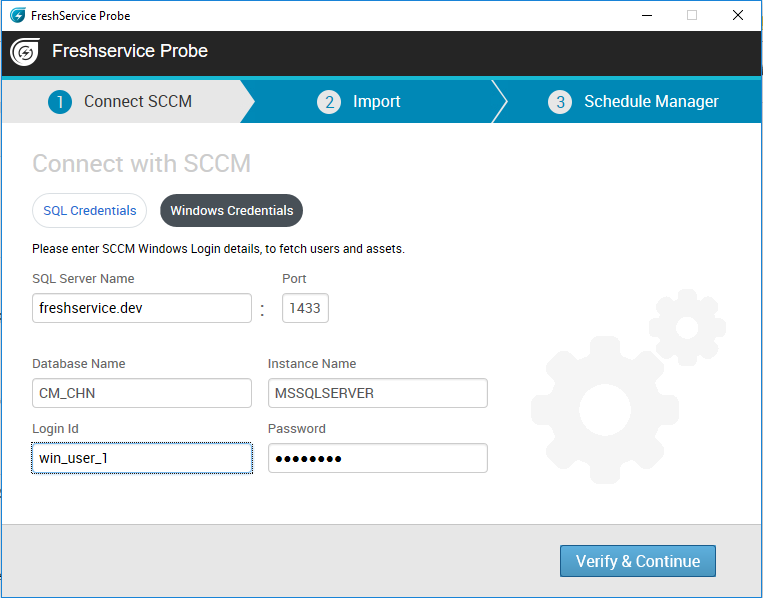The height and width of the screenshot is (598, 763).
Task: Click the step 1 number circle
Action: coord(60,102)
